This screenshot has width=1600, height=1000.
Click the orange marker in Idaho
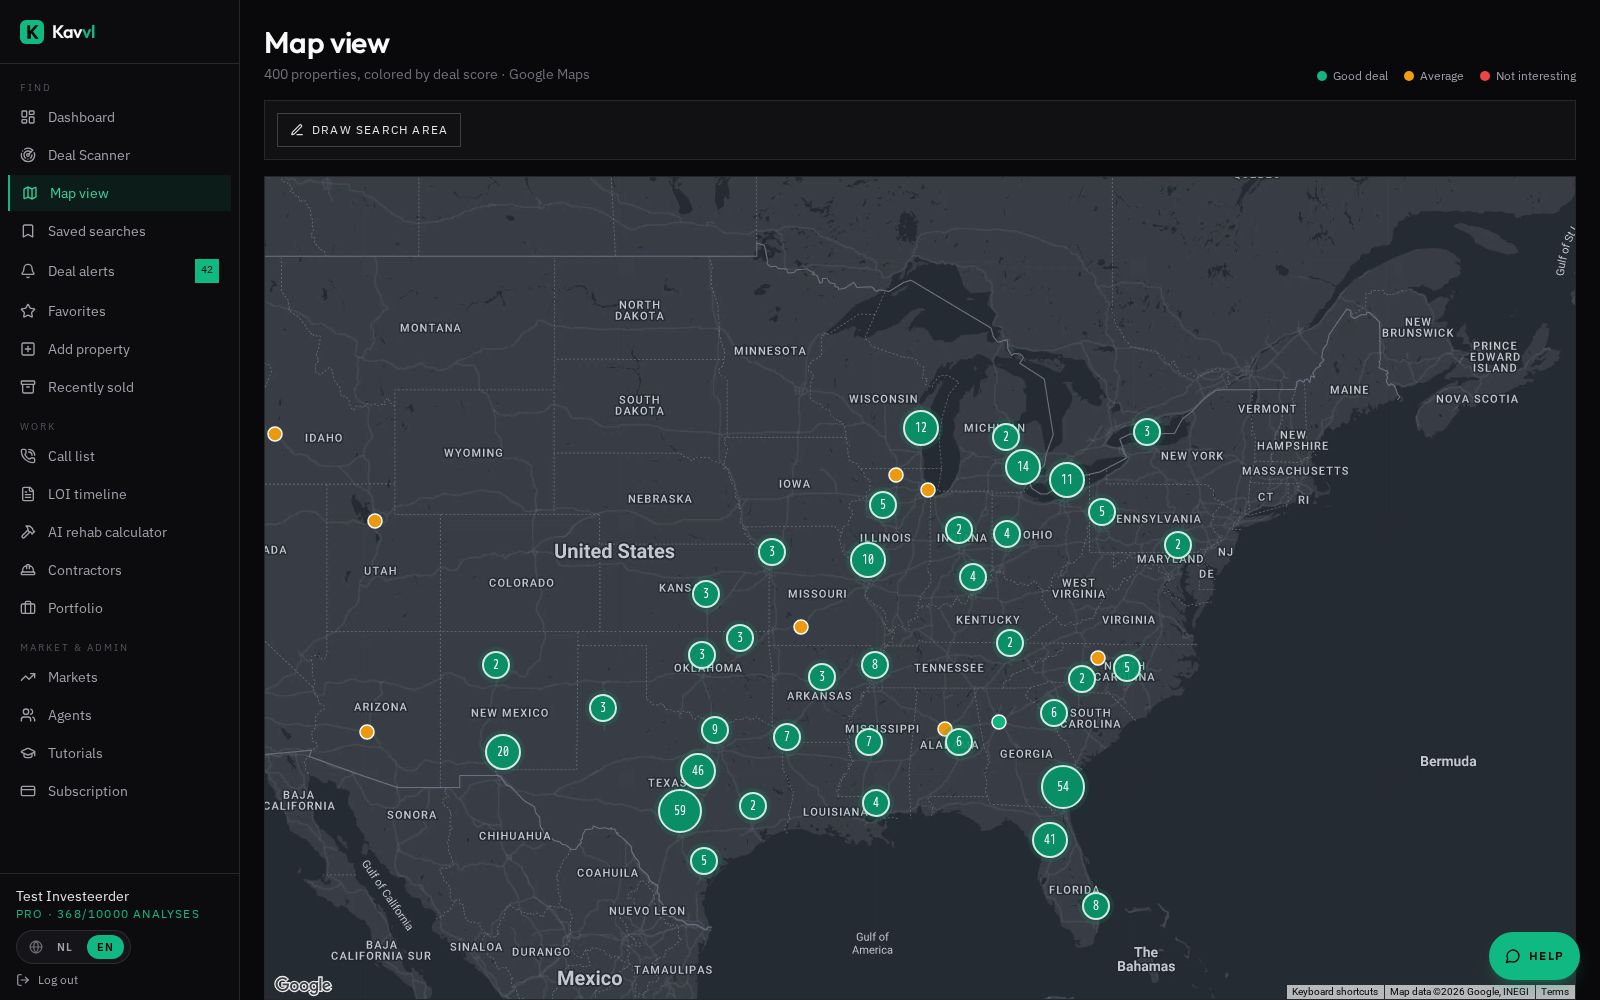[275, 434]
